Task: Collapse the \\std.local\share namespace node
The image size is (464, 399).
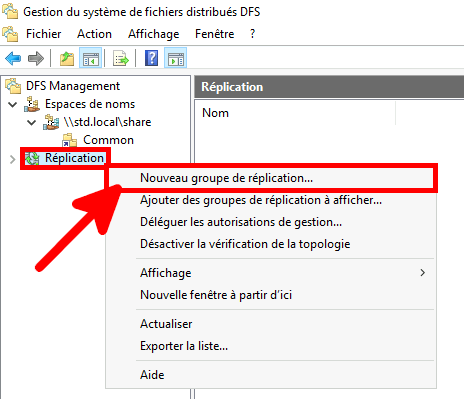Action: (32, 122)
